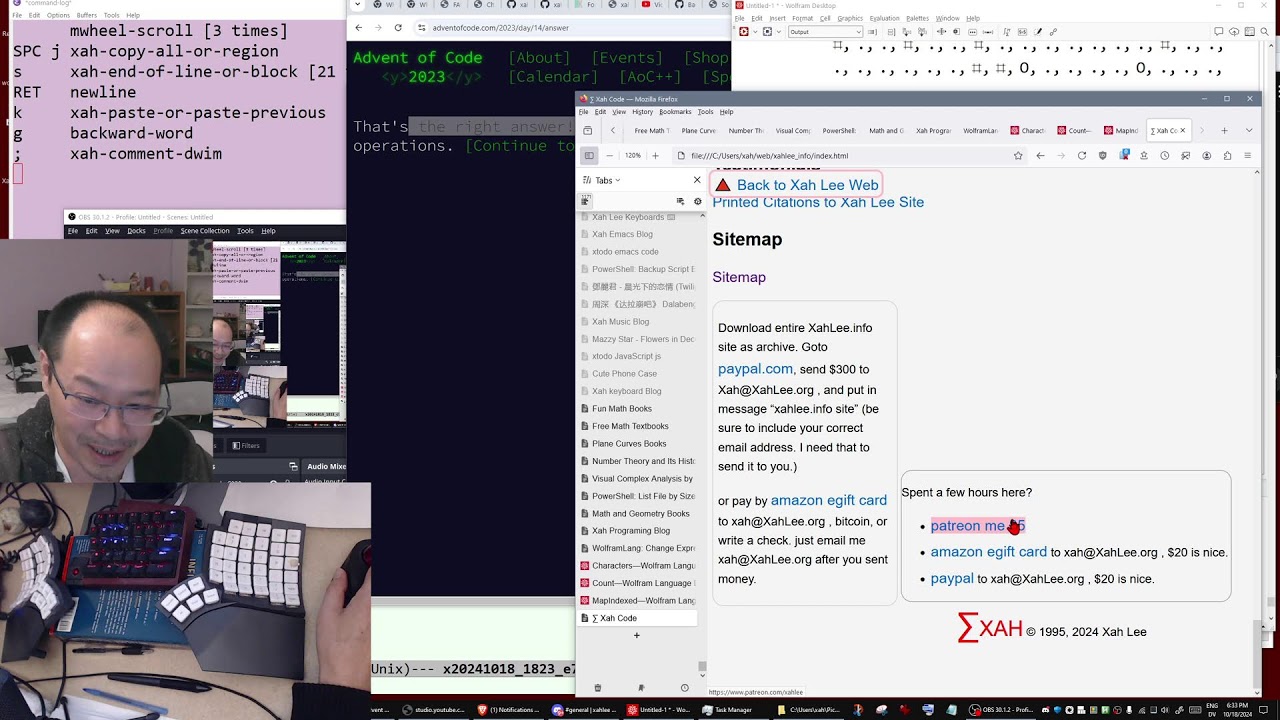Zoom in with plus button in Firefox

pos(655,156)
